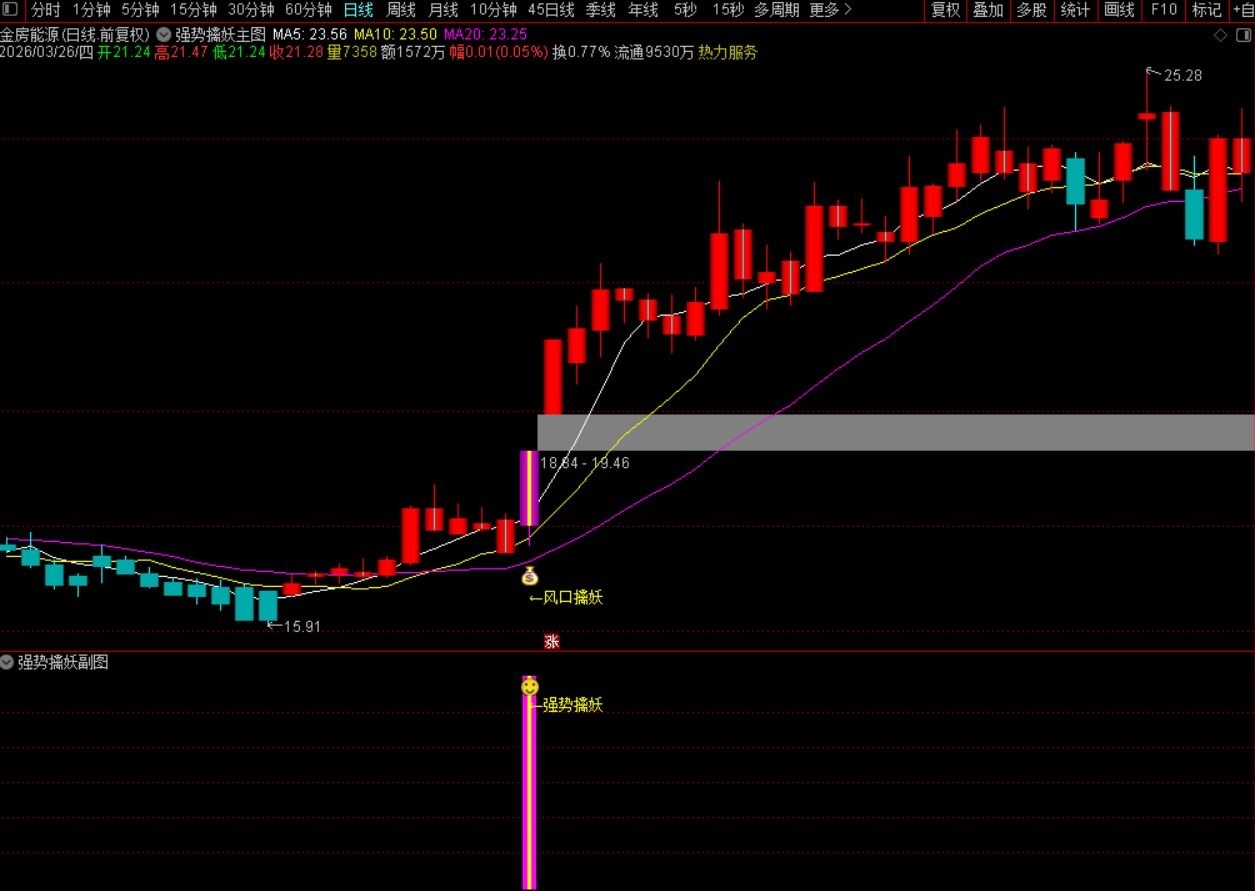Viewport: 1255px width, 891px height.
Task: Click the 收21.28 close price
Action: point(296,52)
